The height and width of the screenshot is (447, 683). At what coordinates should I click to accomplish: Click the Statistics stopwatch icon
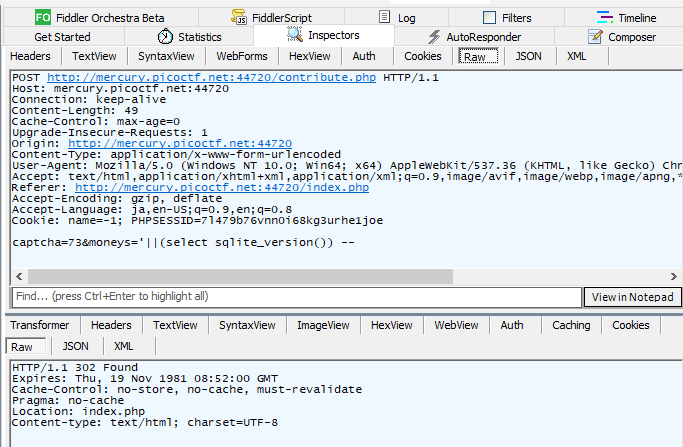pyautogui.click(x=165, y=36)
